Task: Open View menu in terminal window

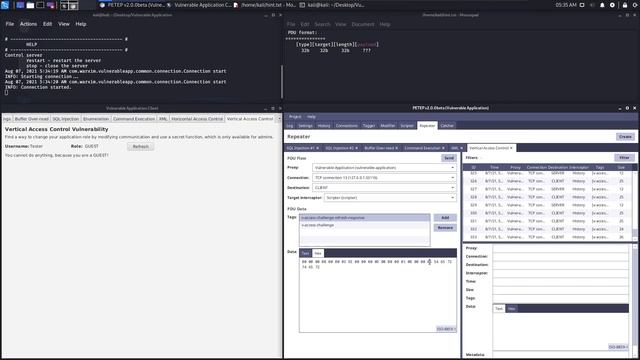Action: tap(64, 24)
